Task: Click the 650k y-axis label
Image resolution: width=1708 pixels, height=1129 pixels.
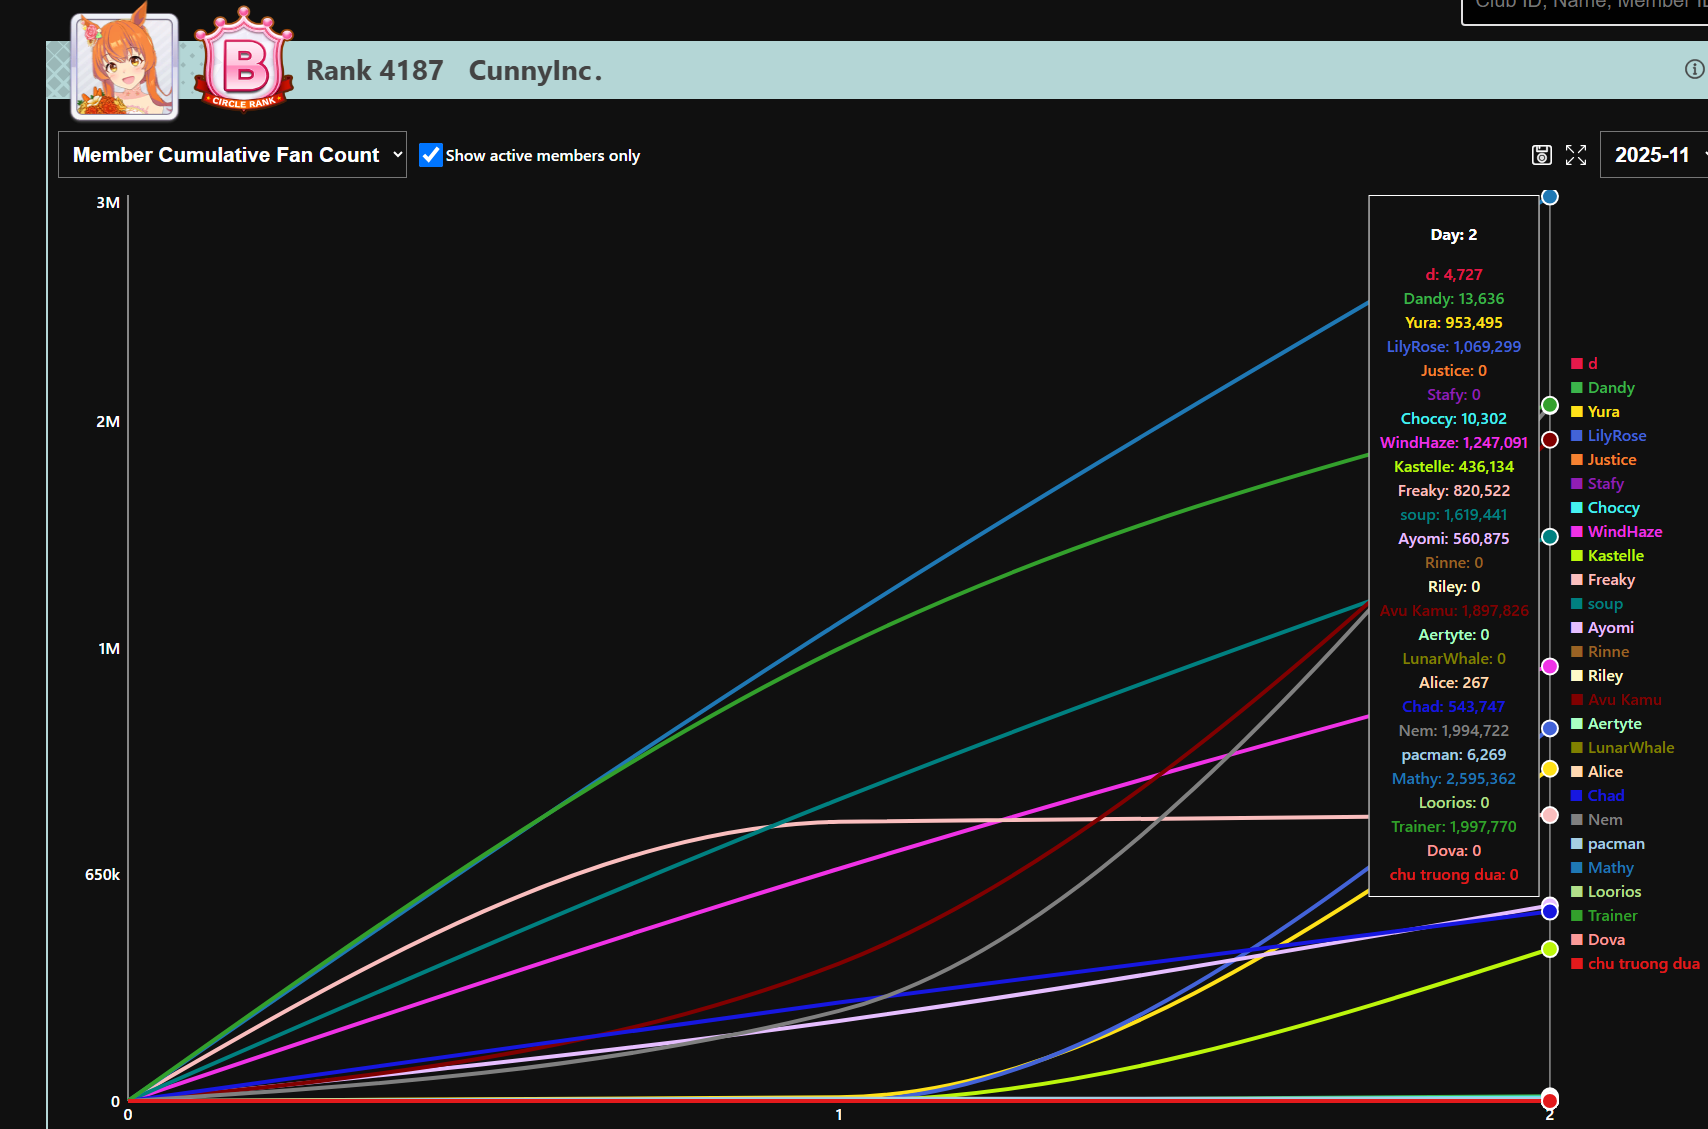Action: point(102,875)
